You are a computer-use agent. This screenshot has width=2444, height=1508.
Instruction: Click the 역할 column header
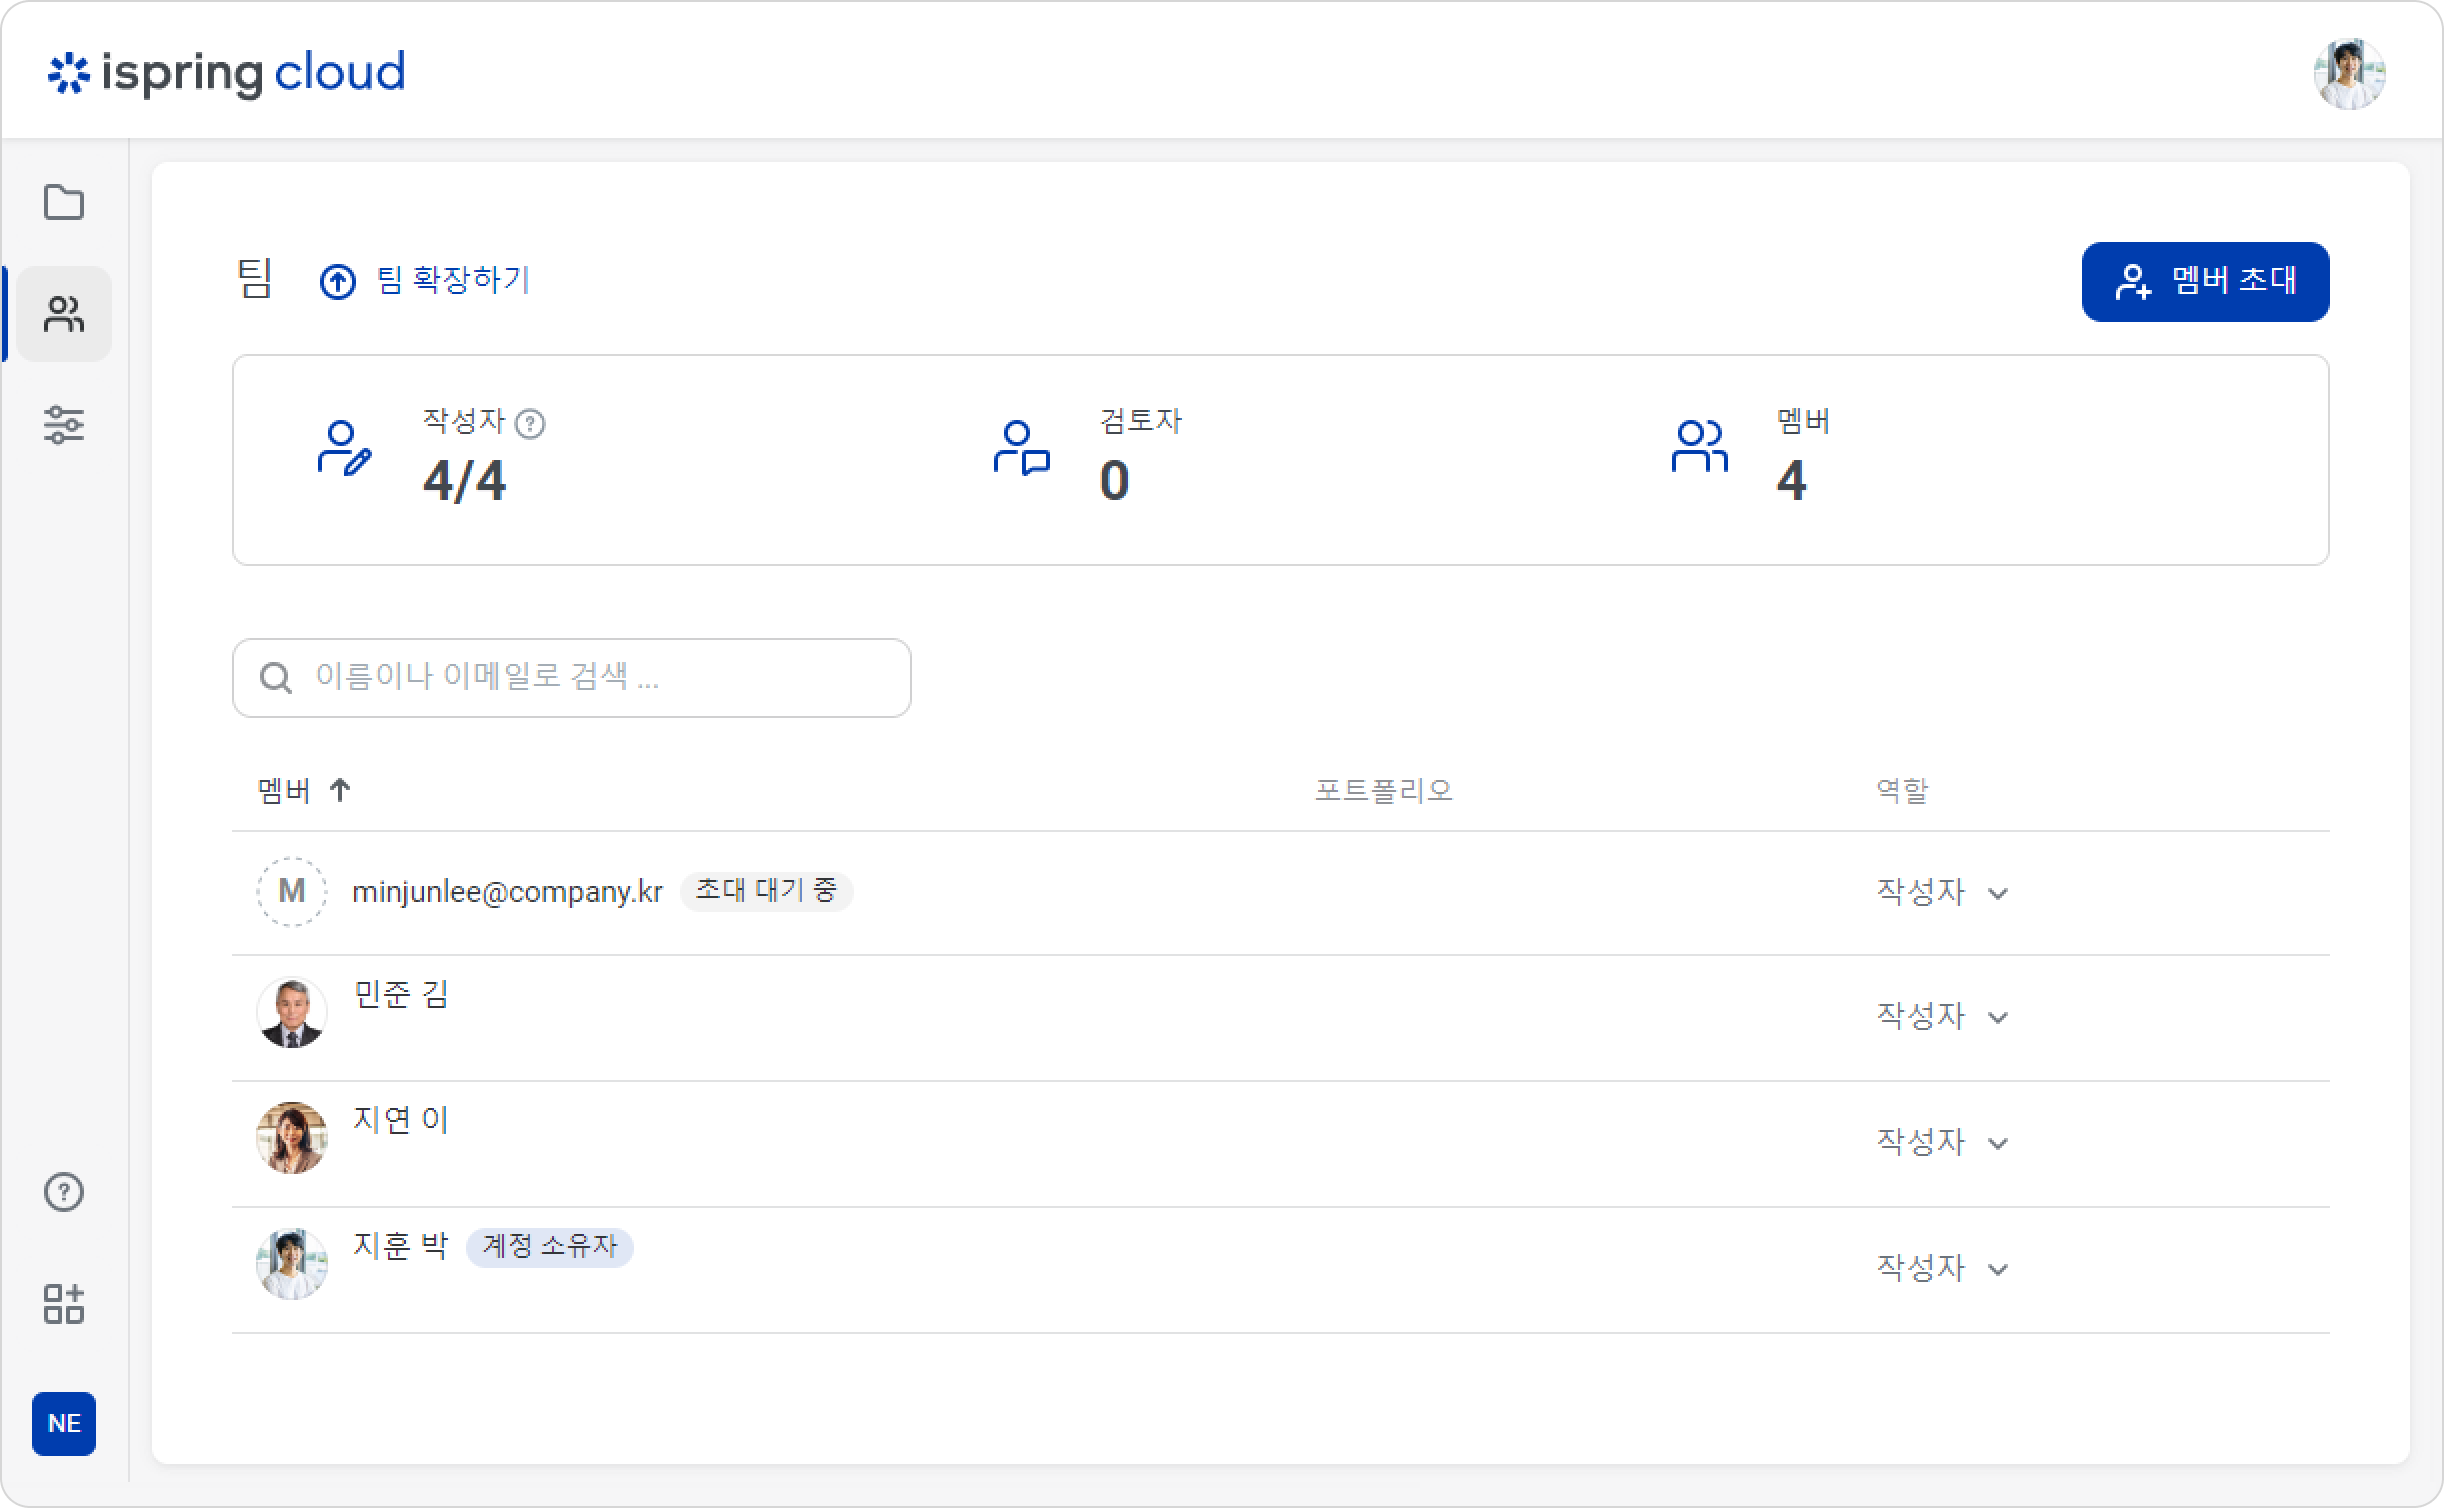(1901, 791)
